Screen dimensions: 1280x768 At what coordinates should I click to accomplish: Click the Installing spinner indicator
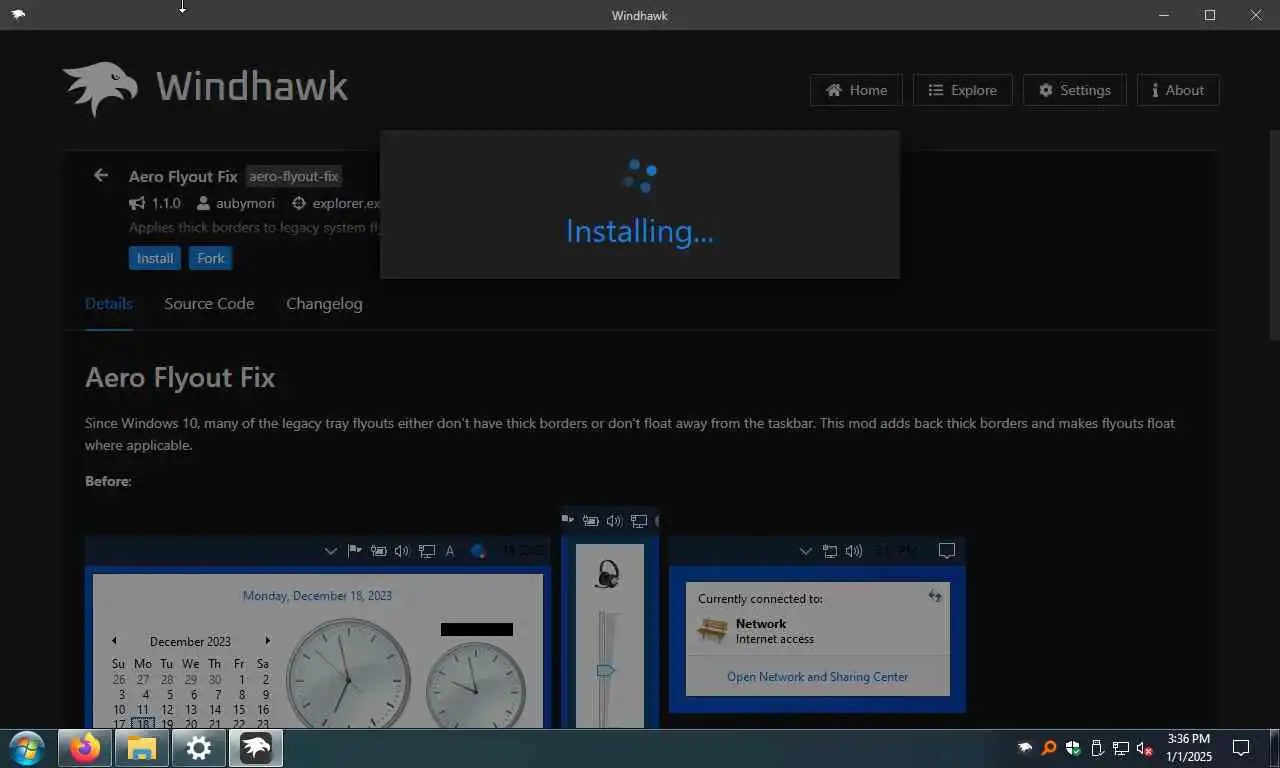[x=640, y=175]
